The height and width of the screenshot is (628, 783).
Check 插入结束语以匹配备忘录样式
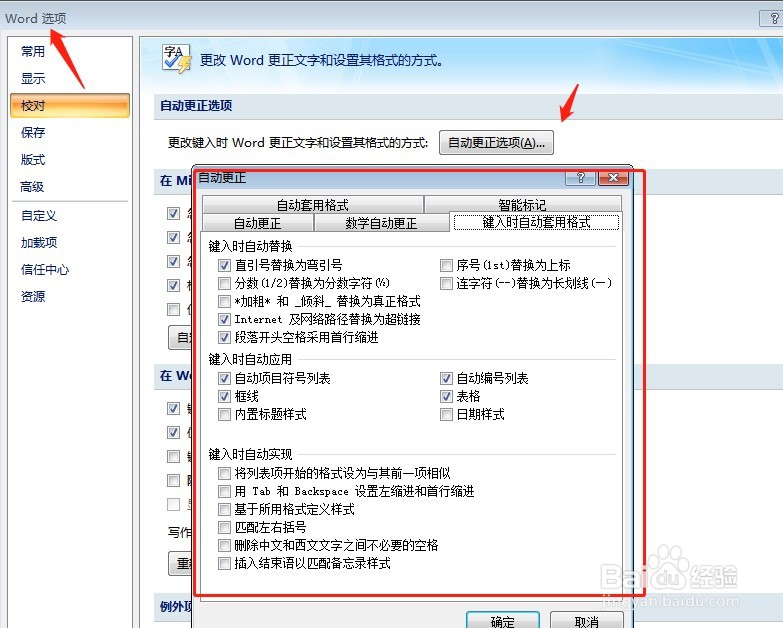[x=224, y=564]
